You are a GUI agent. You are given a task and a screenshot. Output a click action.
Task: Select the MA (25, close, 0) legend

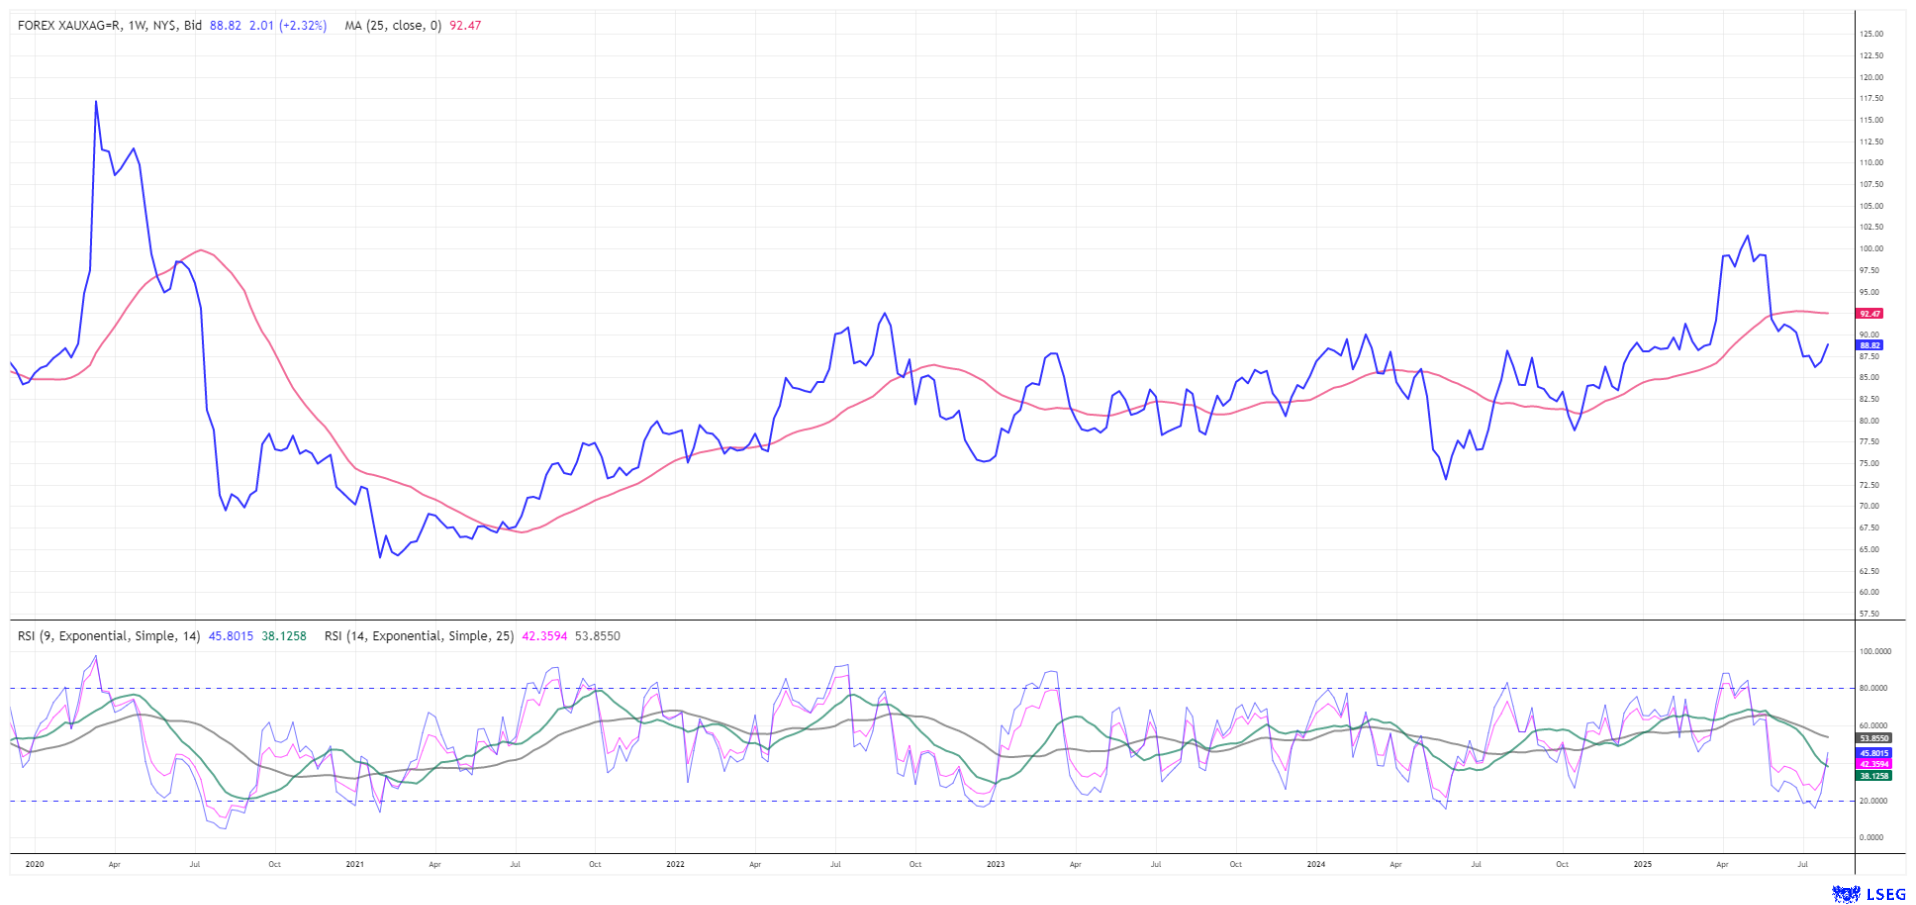(x=393, y=26)
